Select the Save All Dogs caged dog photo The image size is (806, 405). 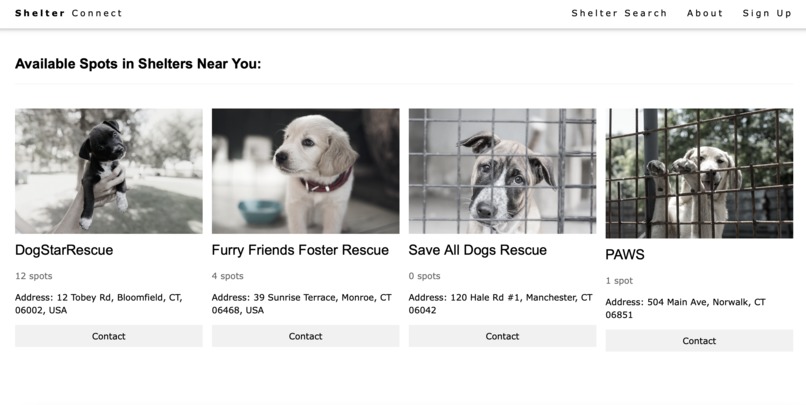[502, 171]
